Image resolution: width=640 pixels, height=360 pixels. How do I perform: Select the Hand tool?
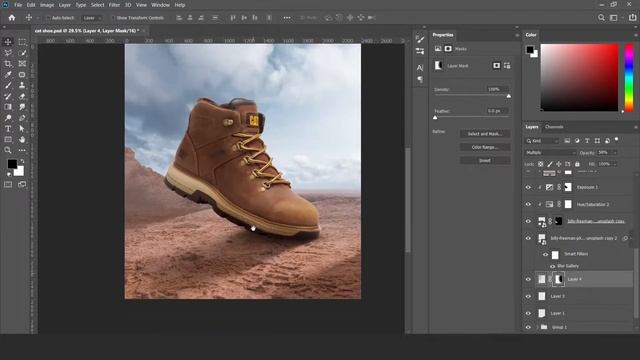(x=22, y=140)
